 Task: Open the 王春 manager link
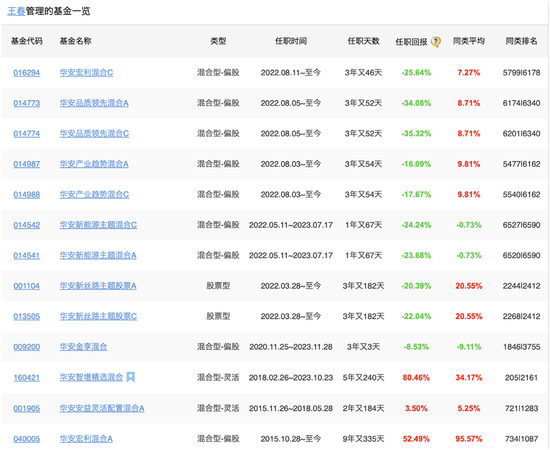pyautogui.click(x=16, y=11)
